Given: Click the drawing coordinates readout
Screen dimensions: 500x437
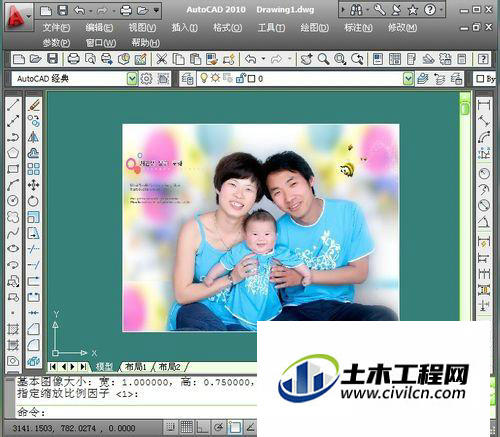Looking at the screenshot, I should click(74, 428).
